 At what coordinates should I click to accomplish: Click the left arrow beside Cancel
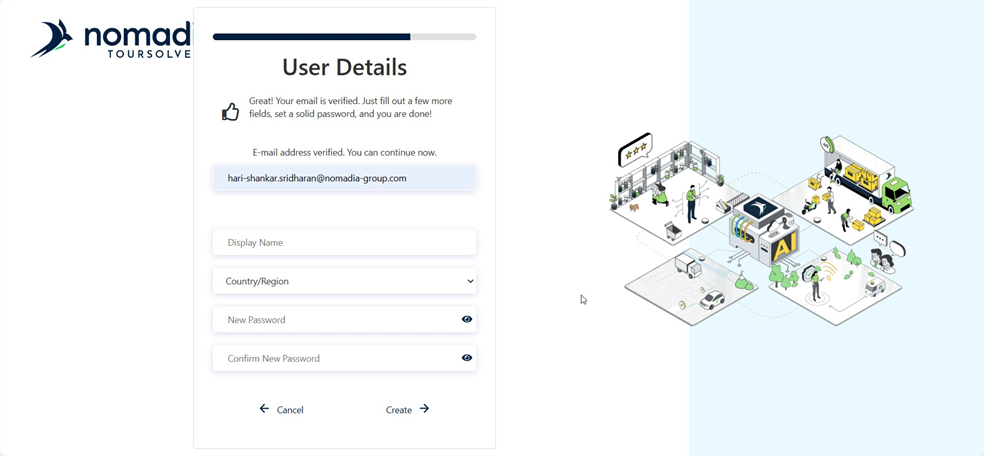[264, 409]
